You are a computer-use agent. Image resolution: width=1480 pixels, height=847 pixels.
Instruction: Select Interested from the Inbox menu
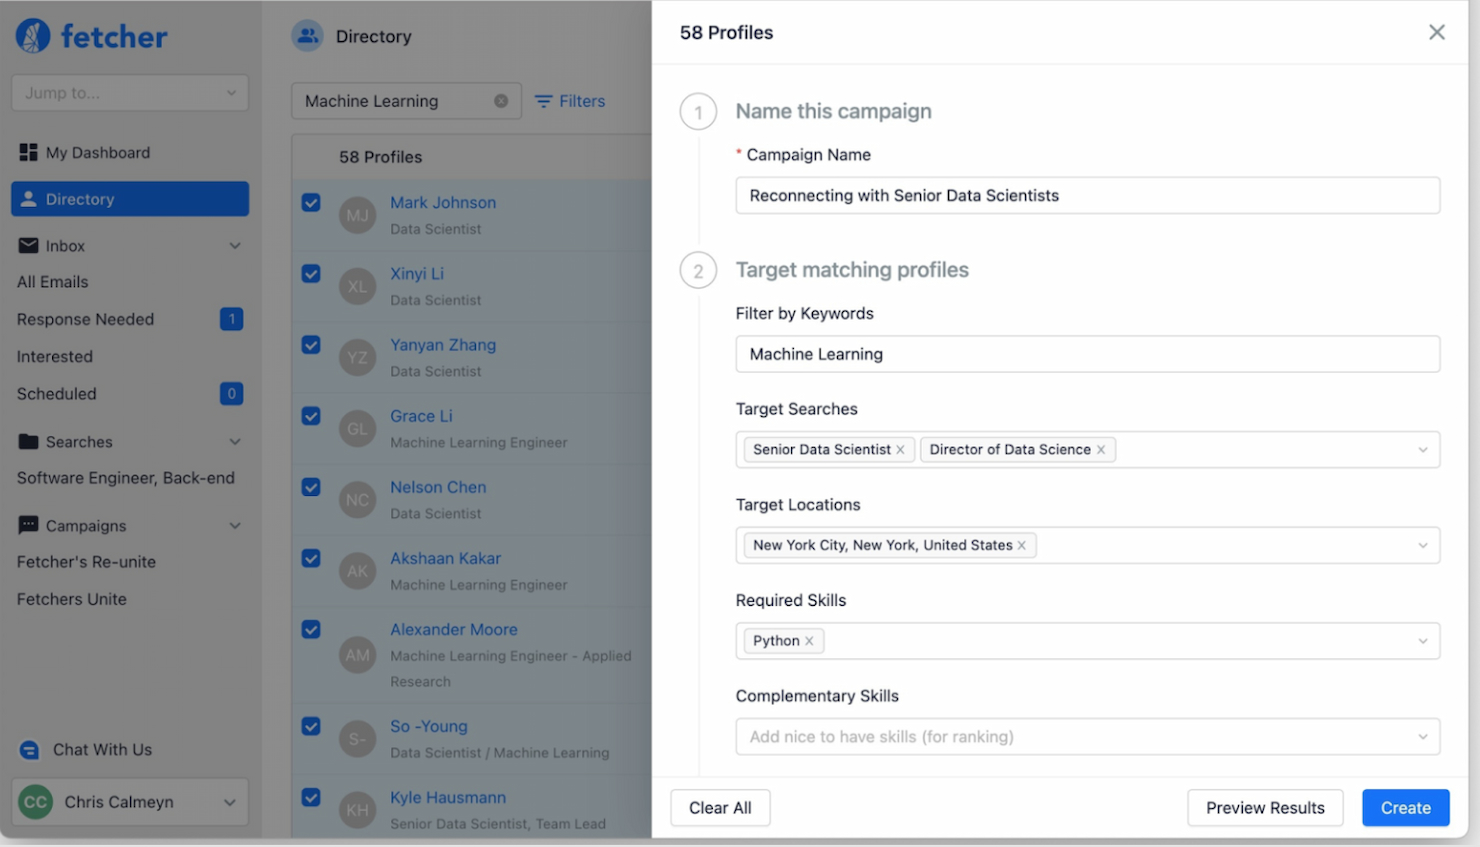click(54, 356)
